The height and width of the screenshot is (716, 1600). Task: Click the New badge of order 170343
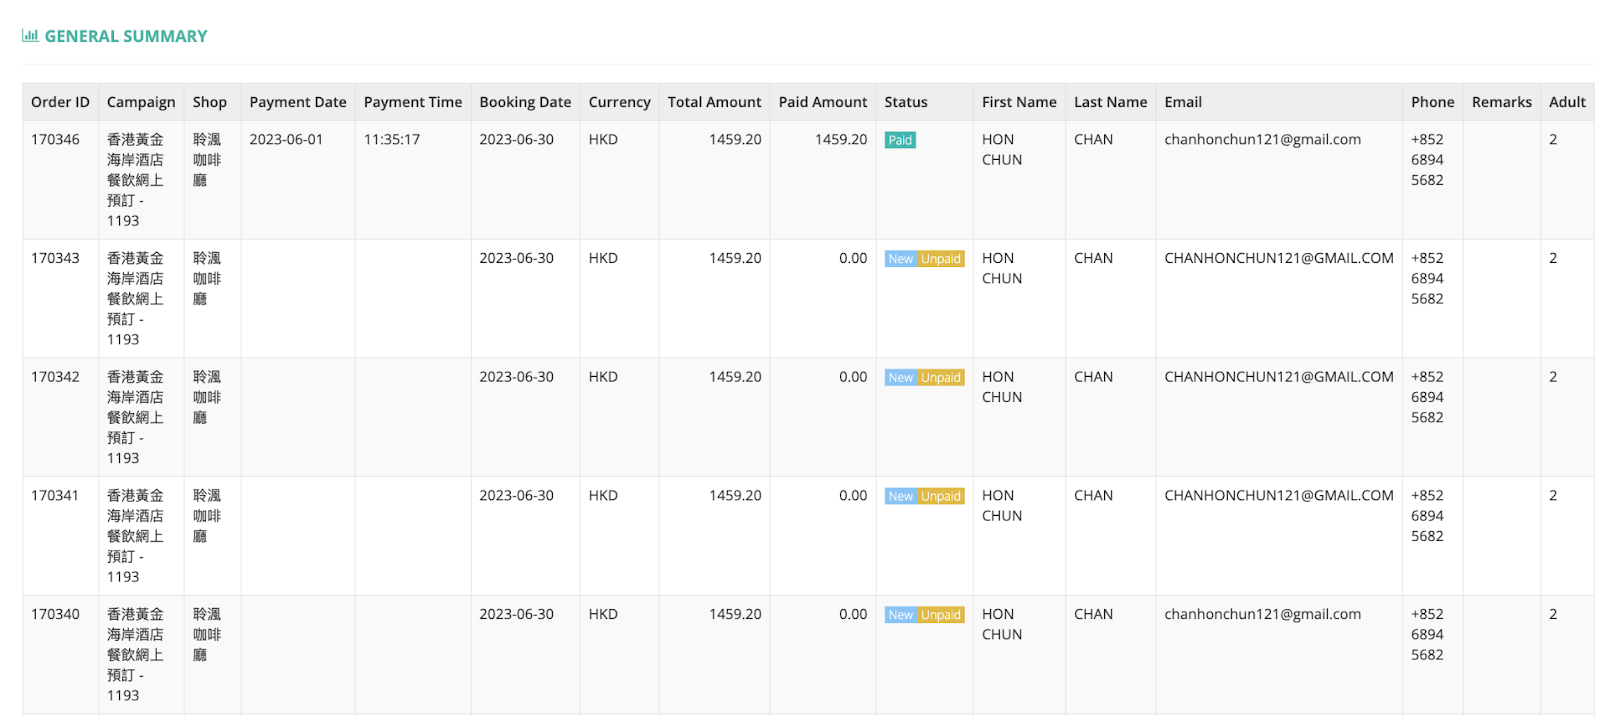pos(901,259)
